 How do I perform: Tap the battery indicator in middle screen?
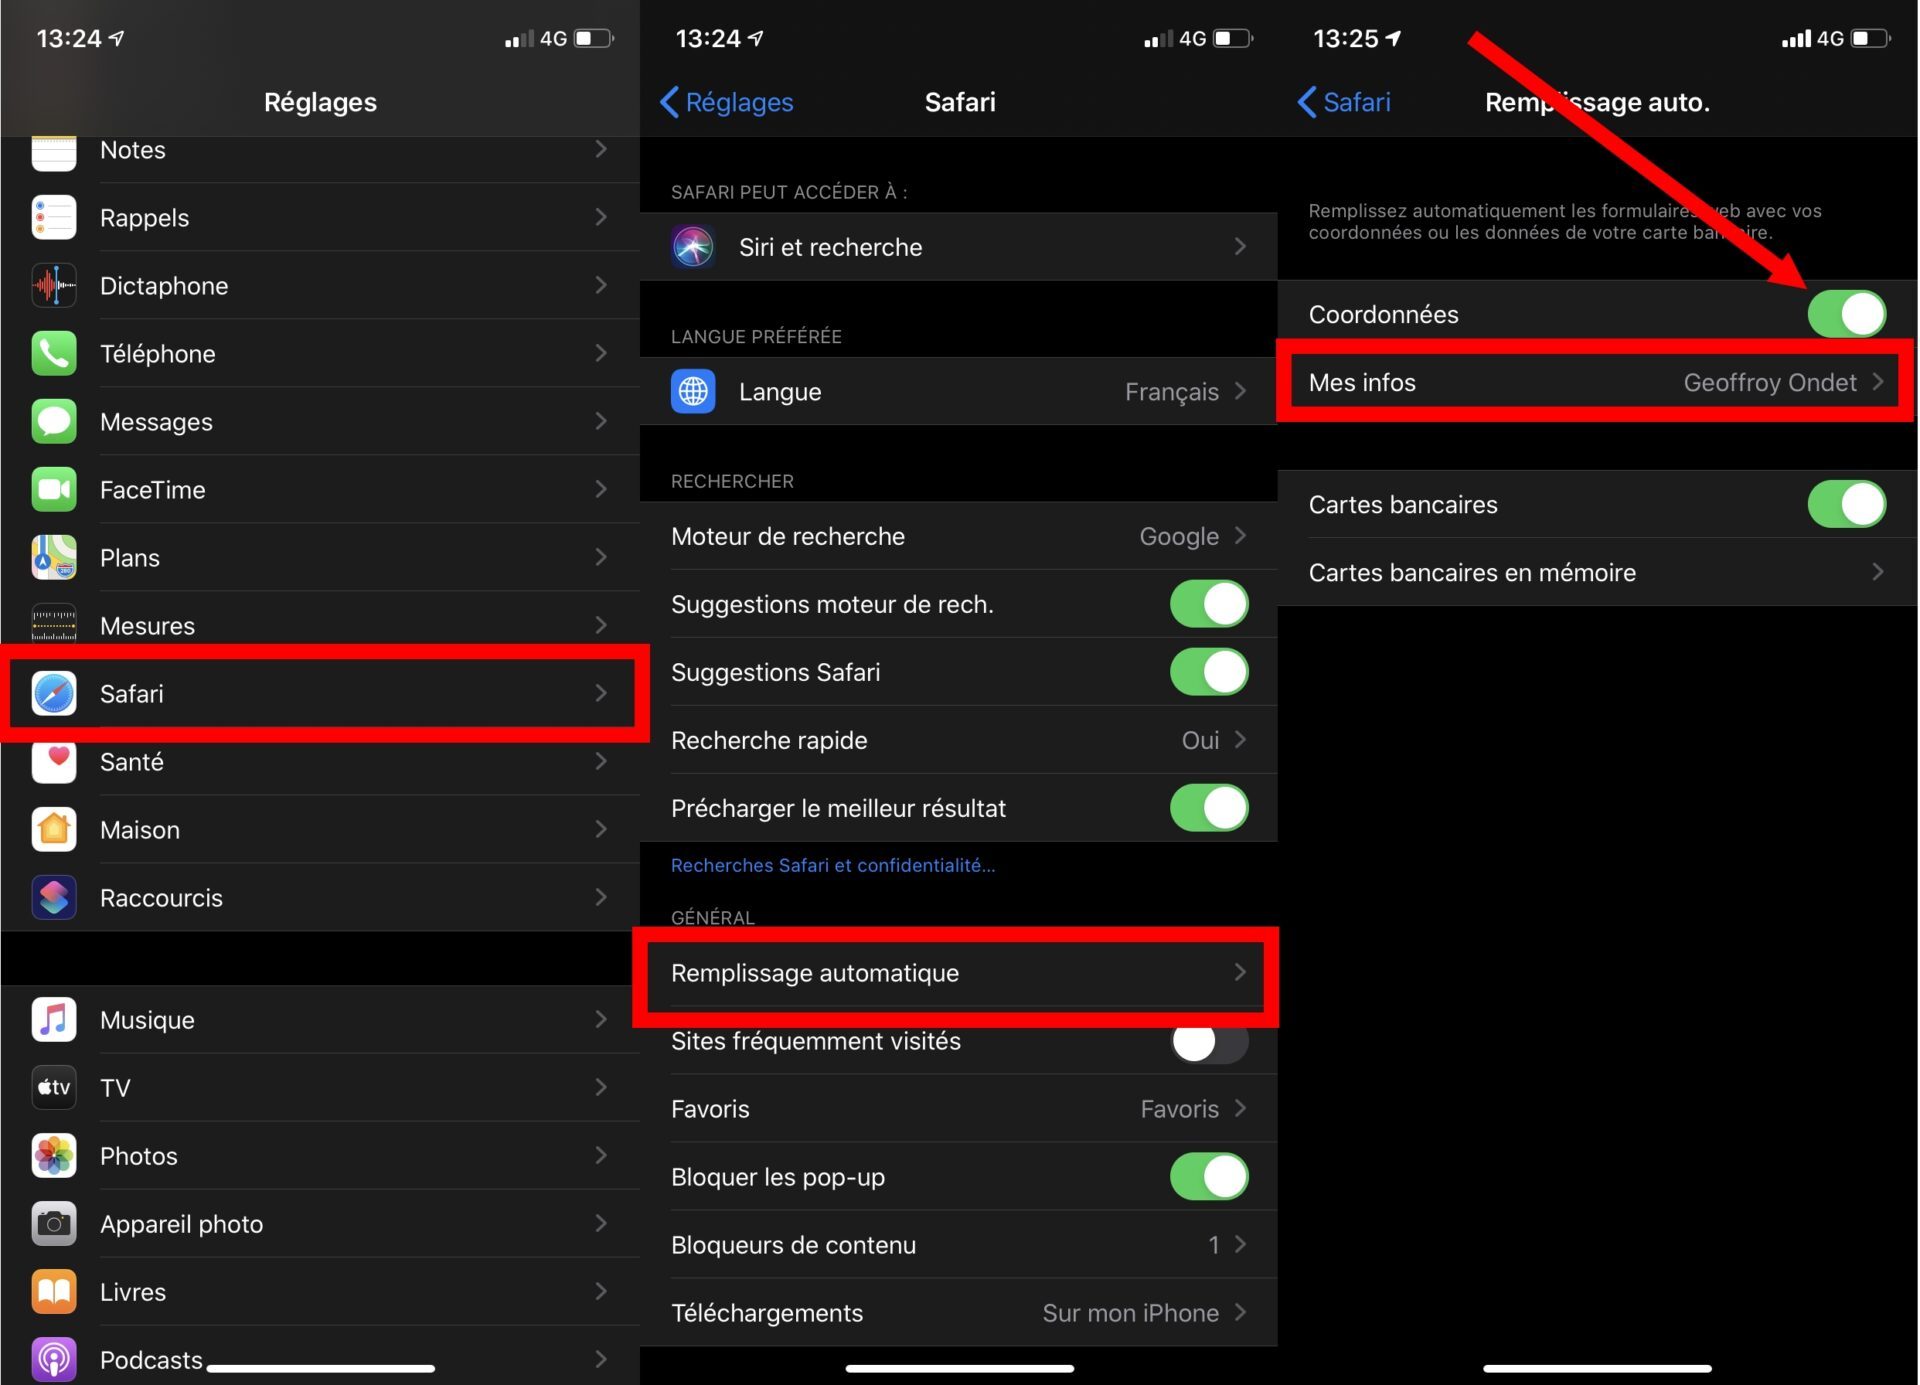[1233, 39]
